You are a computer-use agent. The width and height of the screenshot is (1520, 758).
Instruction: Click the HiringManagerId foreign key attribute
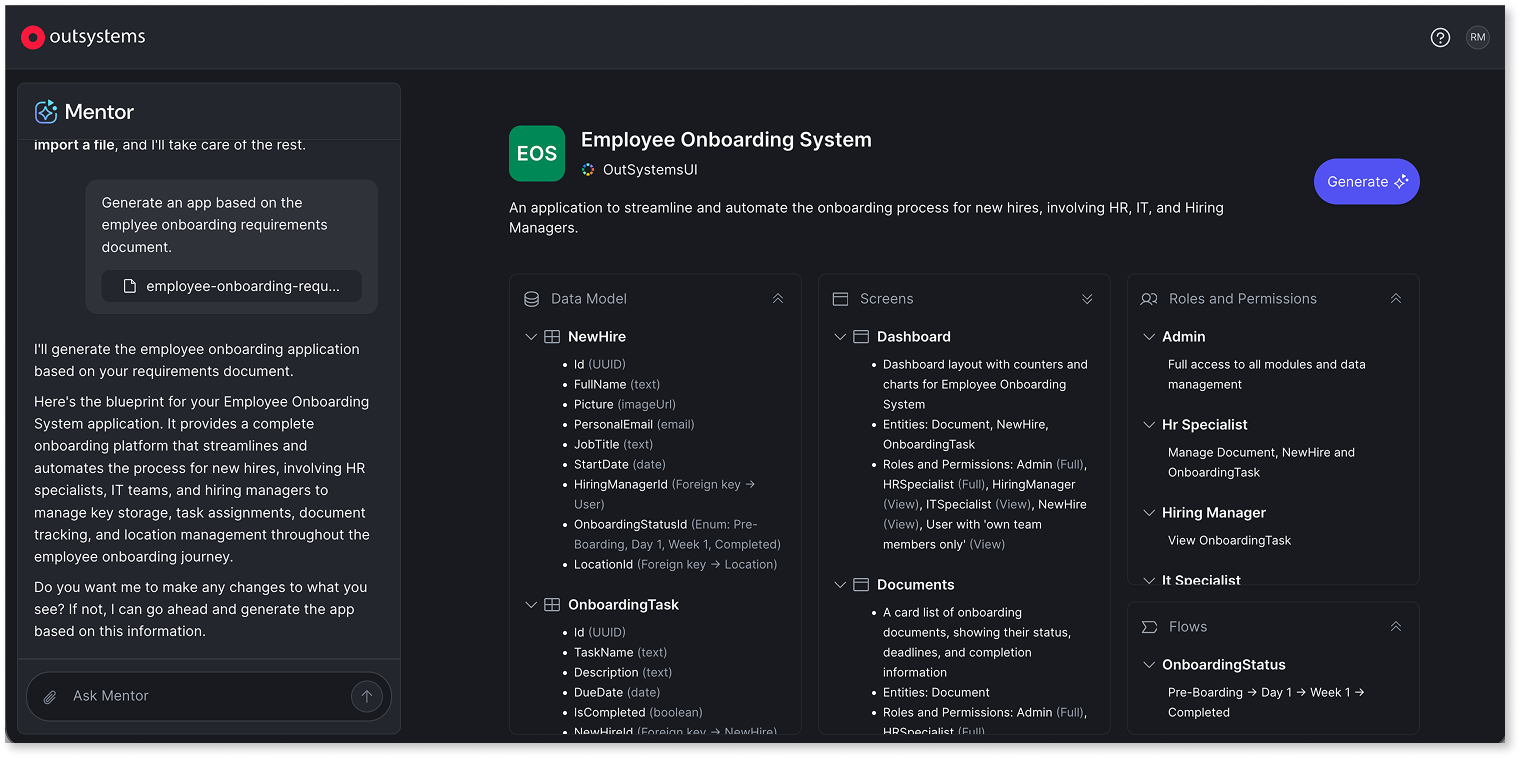(x=665, y=495)
